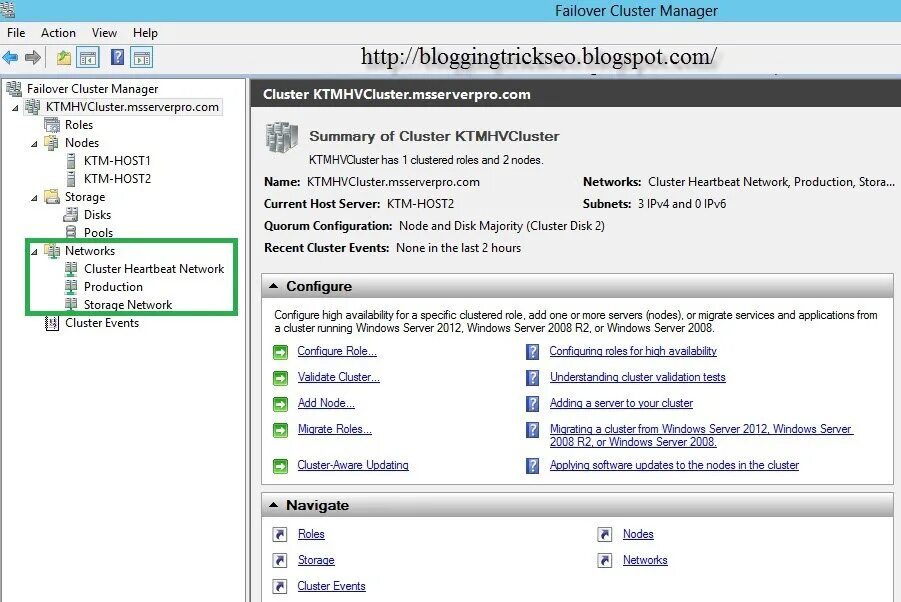Click green arrow icon beside Configure Role
The width and height of the screenshot is (901, 602).
[280, 352]
